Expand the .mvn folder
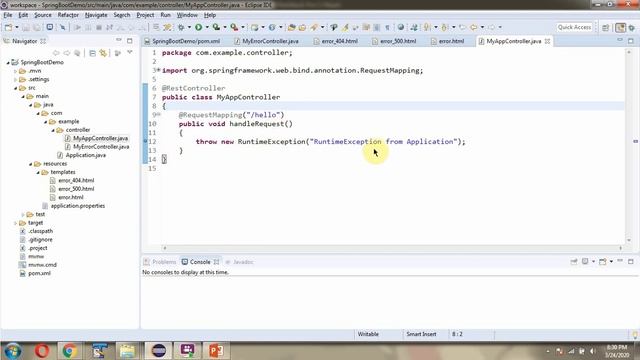 coord(16,71)
